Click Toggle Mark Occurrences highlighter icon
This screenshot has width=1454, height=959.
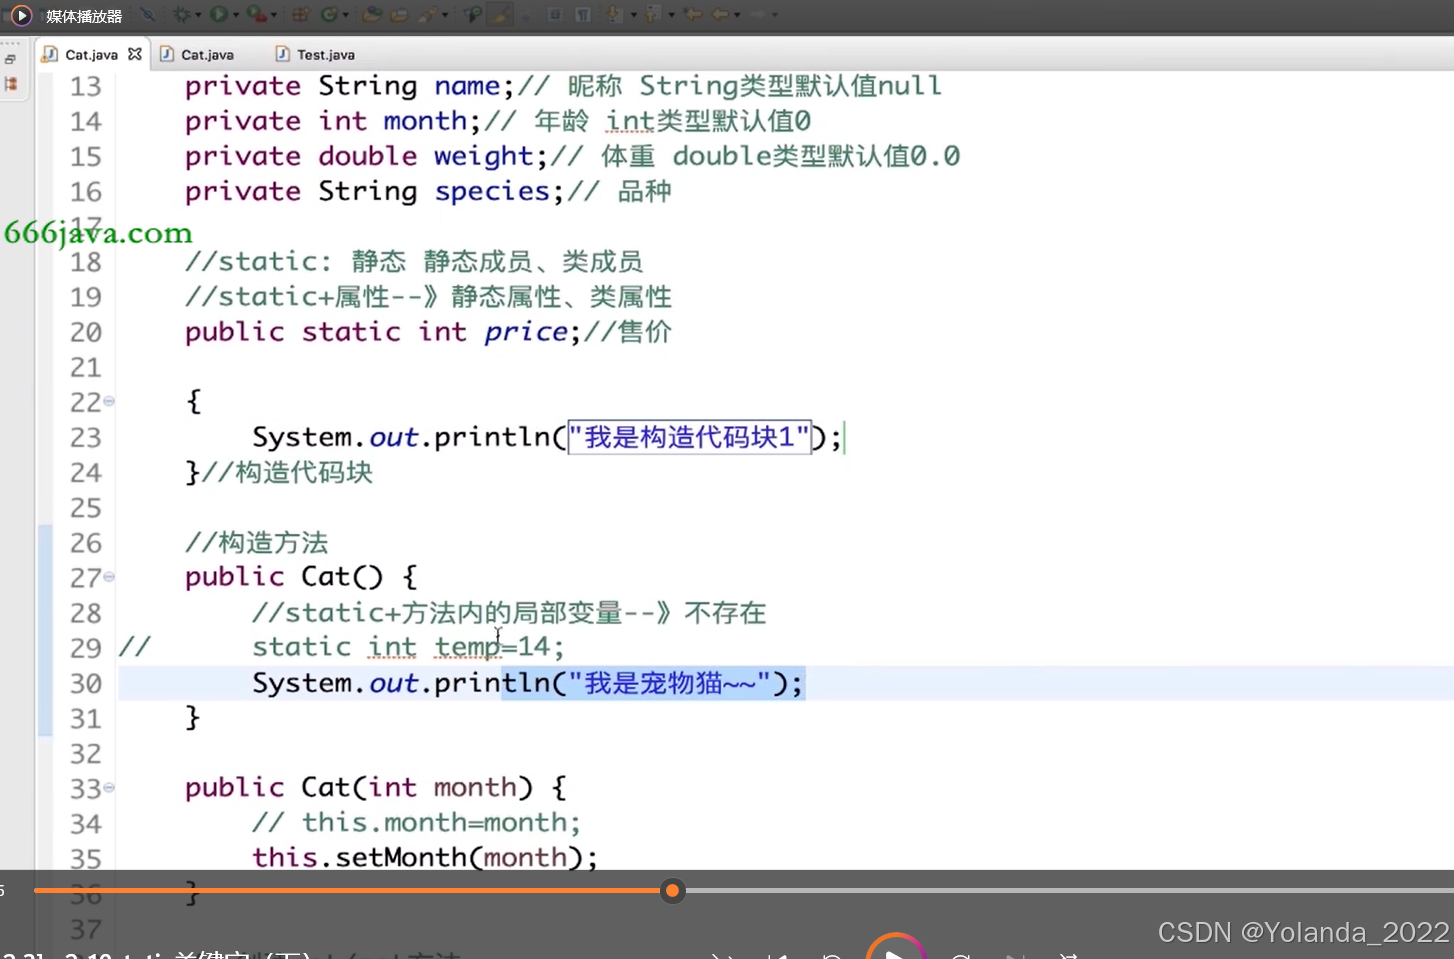(x=501, y=15)
